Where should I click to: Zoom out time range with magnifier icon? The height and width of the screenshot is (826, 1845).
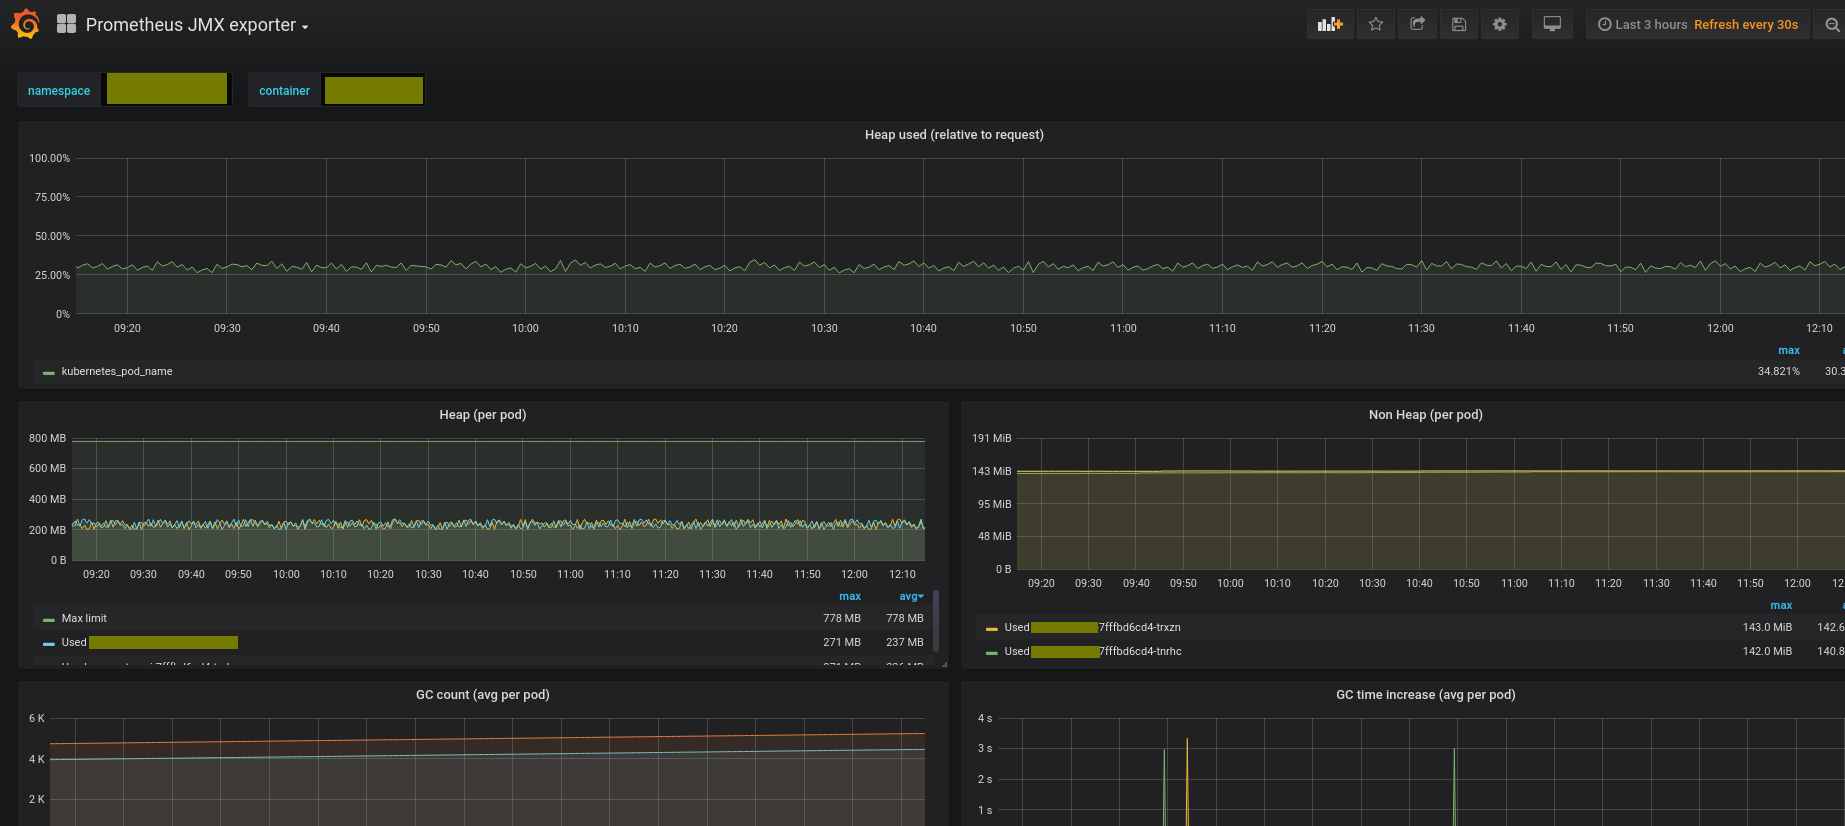pos(1832,24)
